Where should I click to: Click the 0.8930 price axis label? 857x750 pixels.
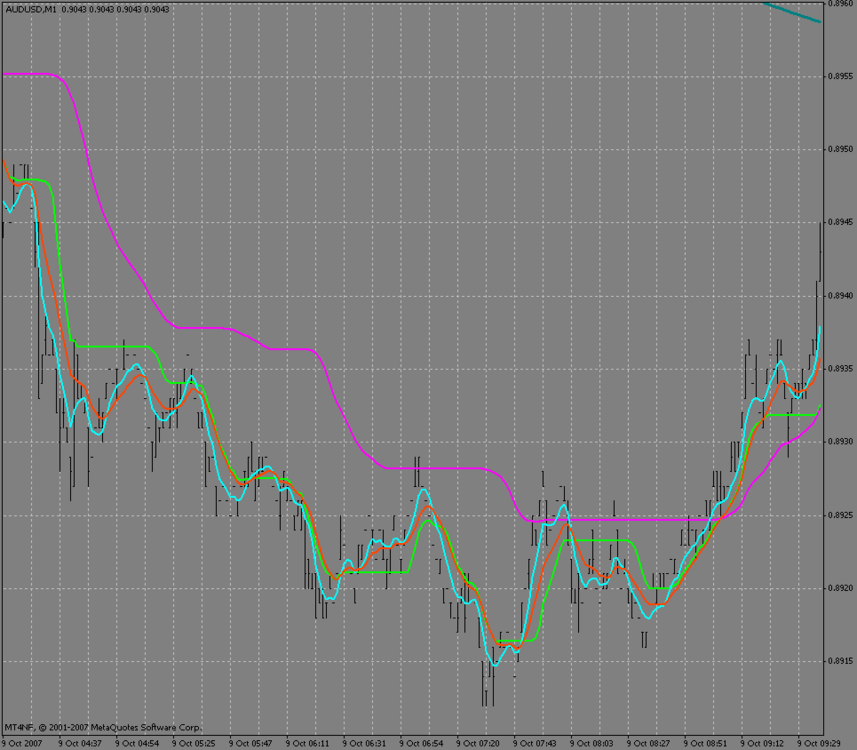click(x=840, y=442)
